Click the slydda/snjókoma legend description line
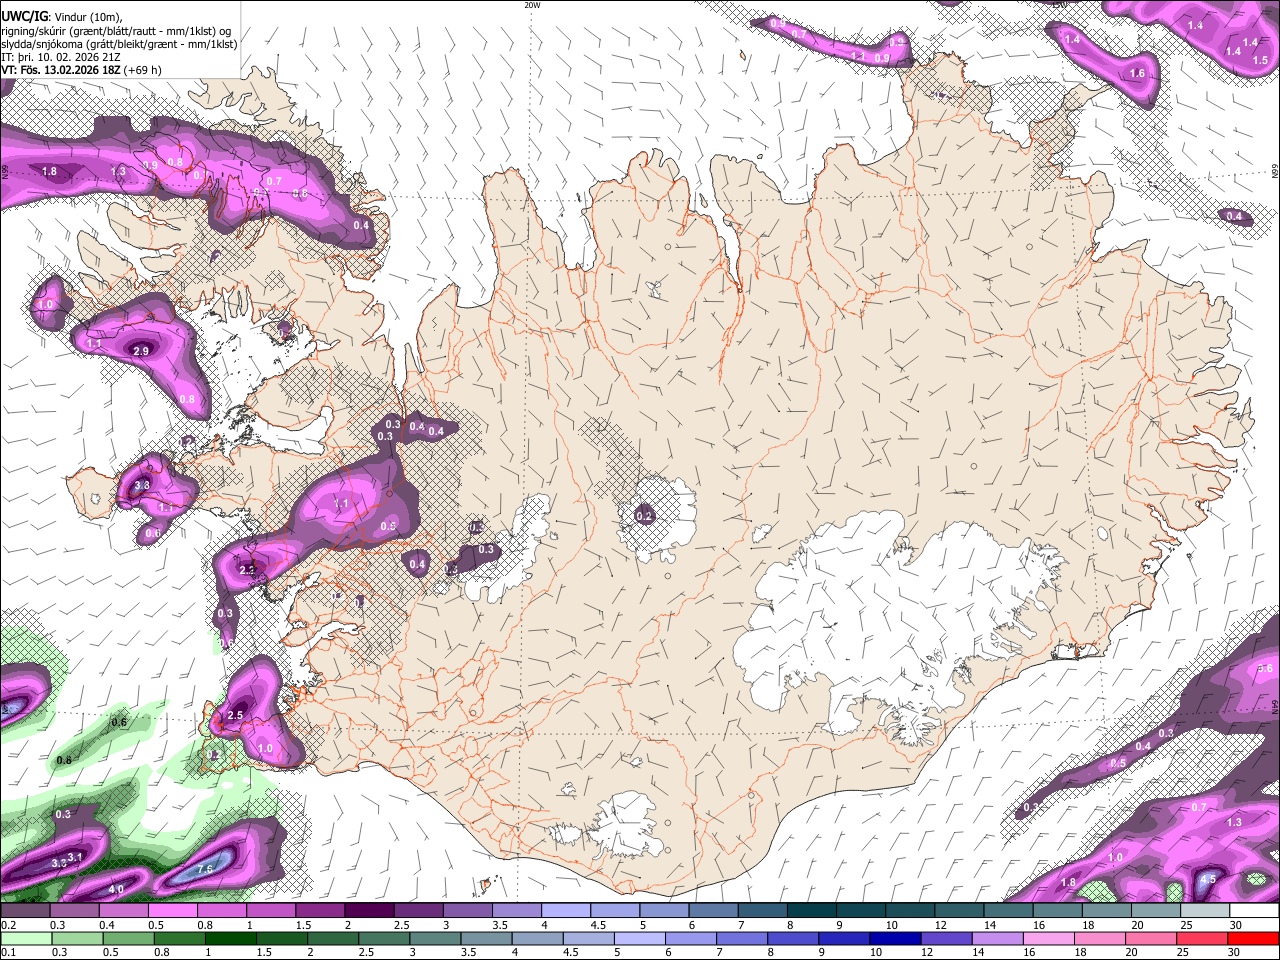This screenshot has width=1280, height=960. 120,44
